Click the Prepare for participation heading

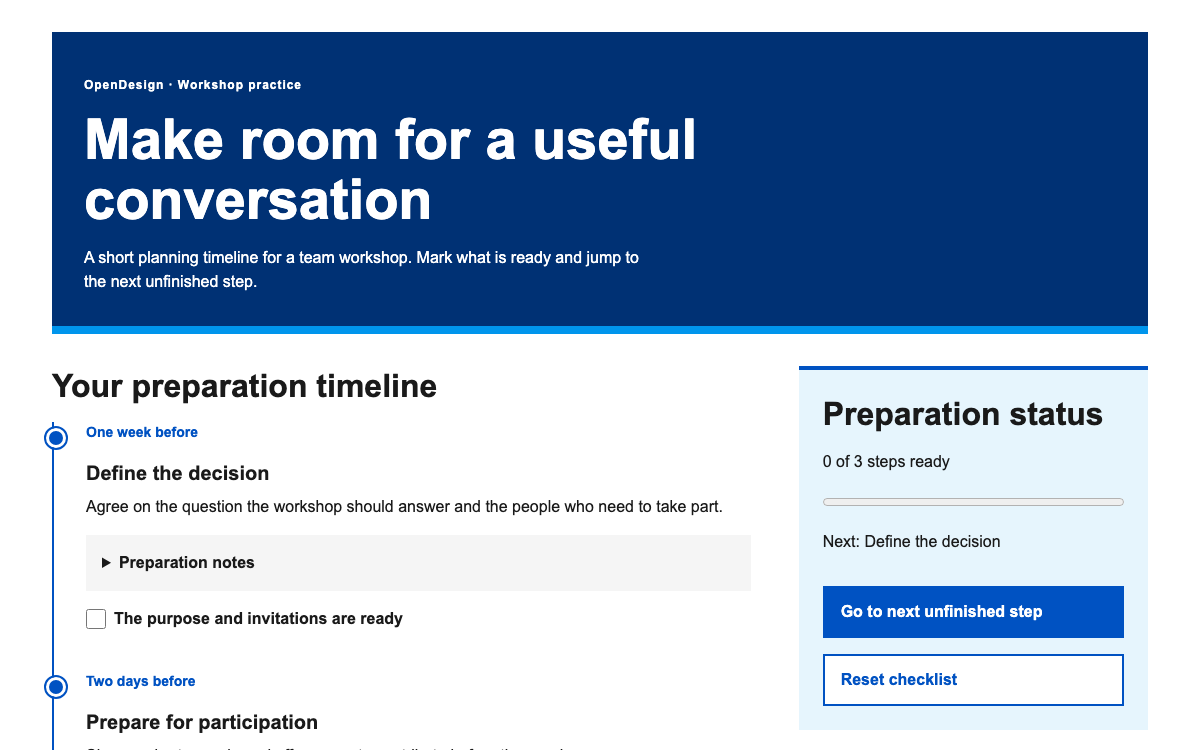click(202, 722)
